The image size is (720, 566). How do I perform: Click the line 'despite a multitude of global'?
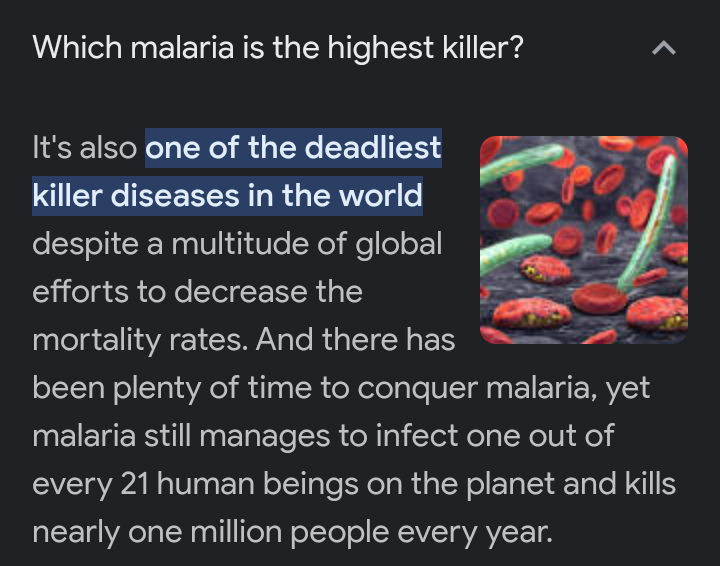237,244
